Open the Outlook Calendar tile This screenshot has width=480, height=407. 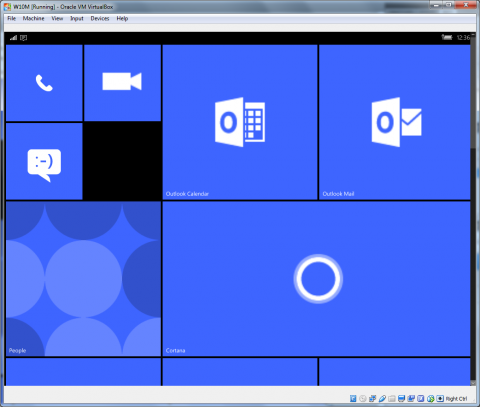pos(240,122)
